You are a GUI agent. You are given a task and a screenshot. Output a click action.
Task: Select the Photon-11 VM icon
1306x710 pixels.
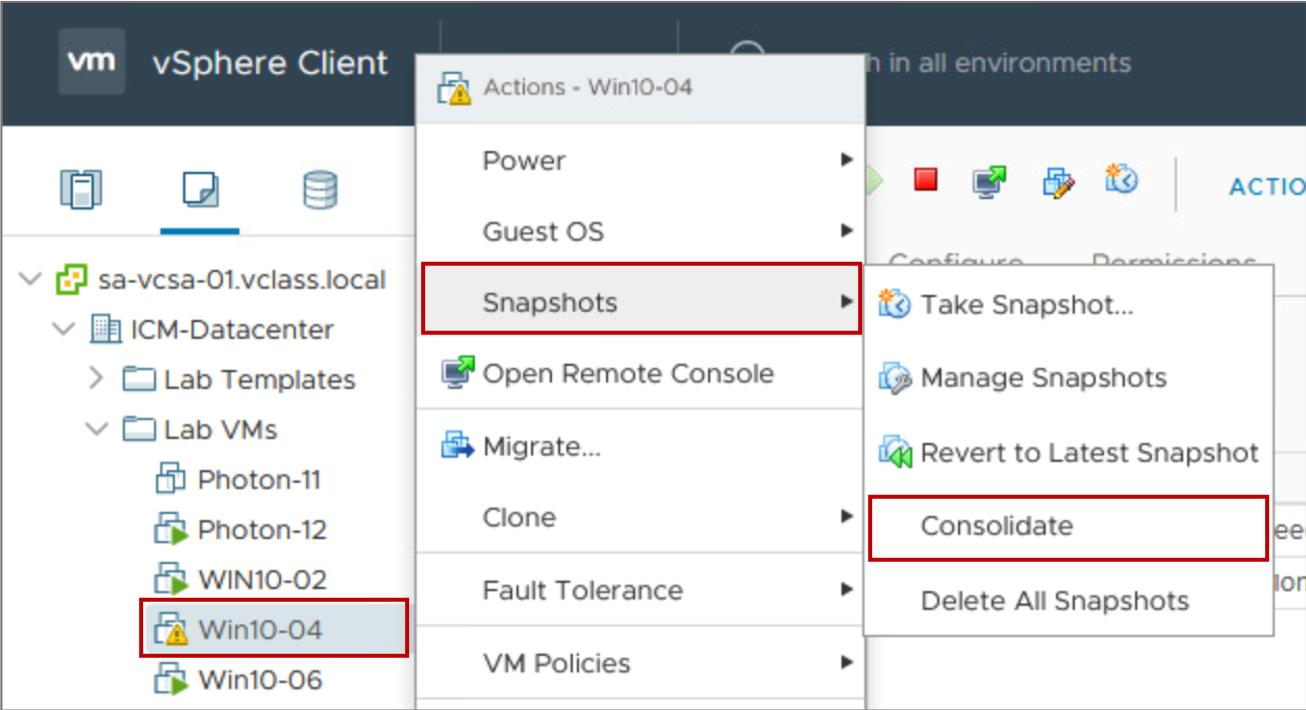[x=171, y=479]
